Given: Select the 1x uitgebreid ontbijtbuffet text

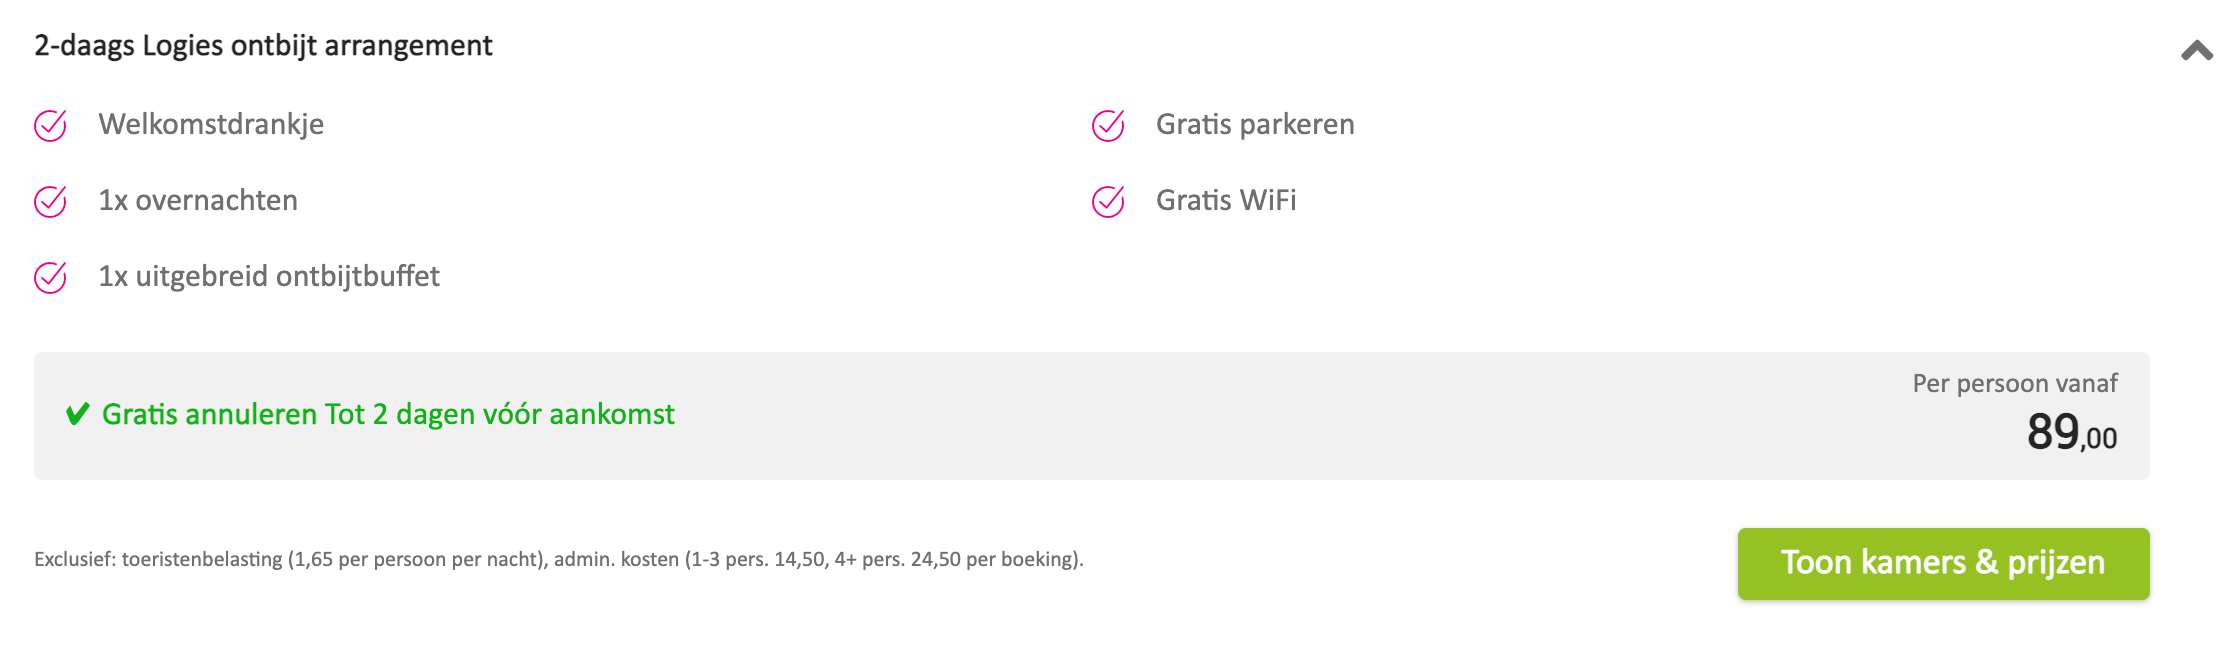Looking at the screenshot, I should (269, 276).
